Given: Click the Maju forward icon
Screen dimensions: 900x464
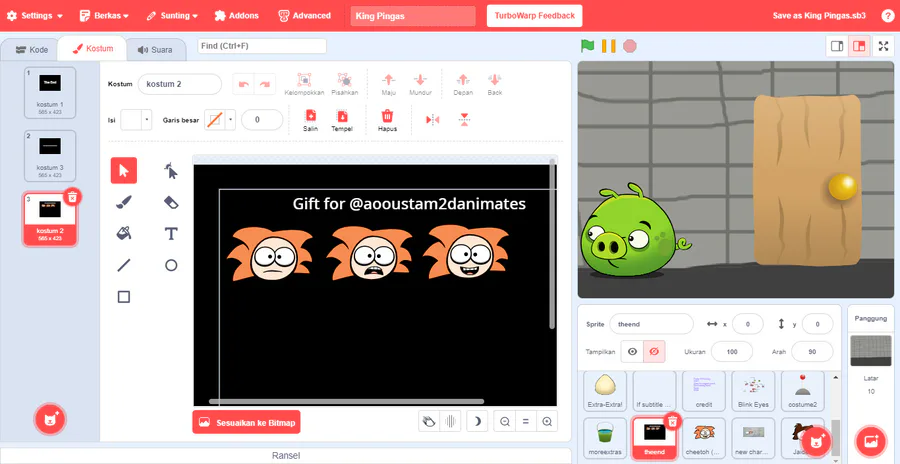Looking at the screenshot, I should tap(389, 80).
